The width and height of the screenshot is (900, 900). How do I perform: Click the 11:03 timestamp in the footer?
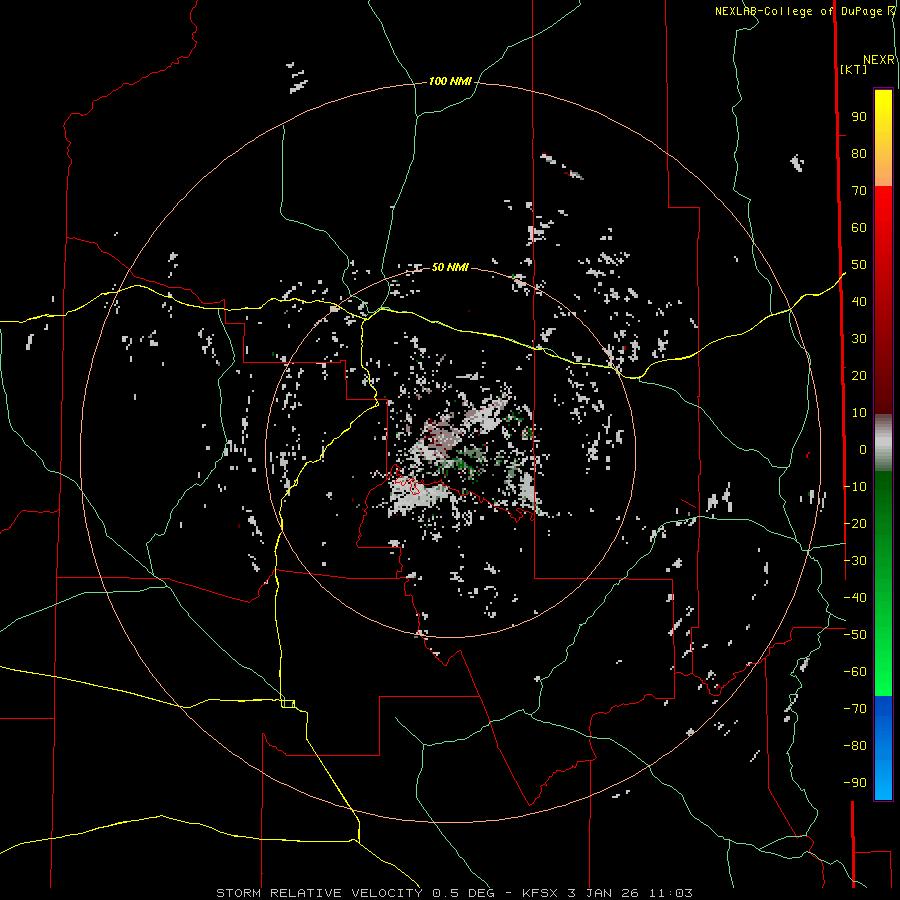coord(671,893)
